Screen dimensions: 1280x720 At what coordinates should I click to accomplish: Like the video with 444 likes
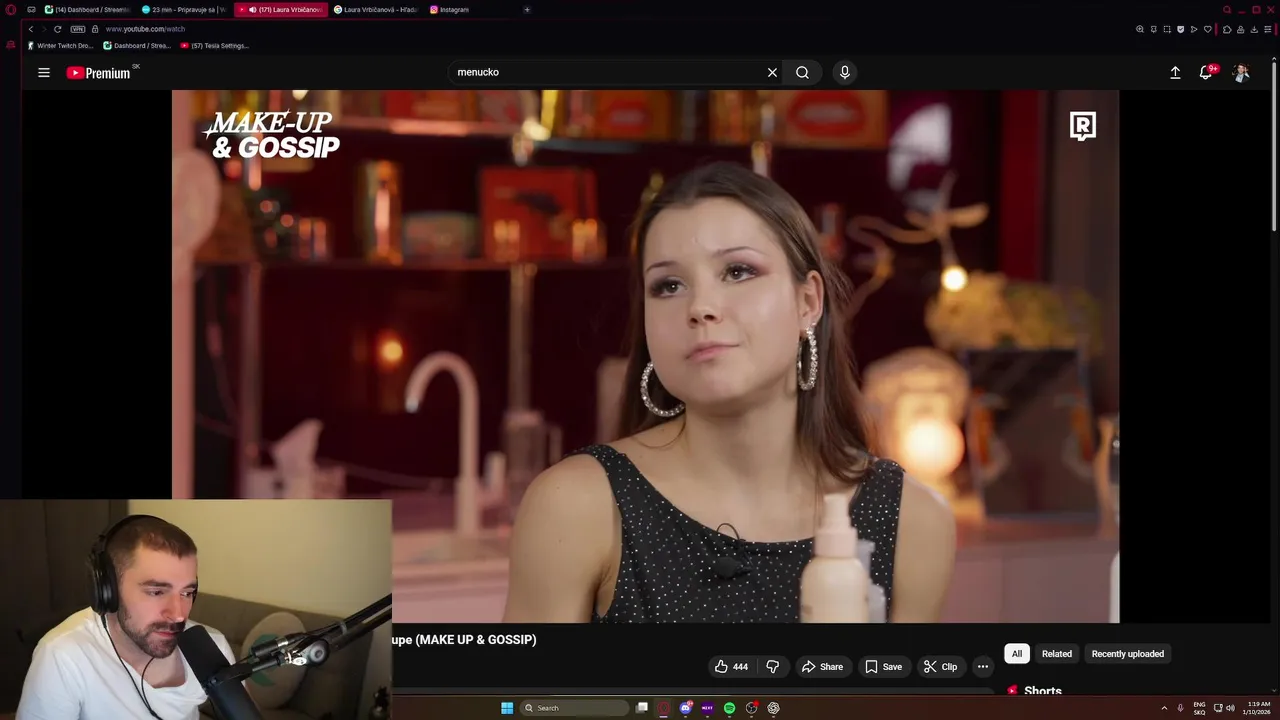(x=731, y=667)
